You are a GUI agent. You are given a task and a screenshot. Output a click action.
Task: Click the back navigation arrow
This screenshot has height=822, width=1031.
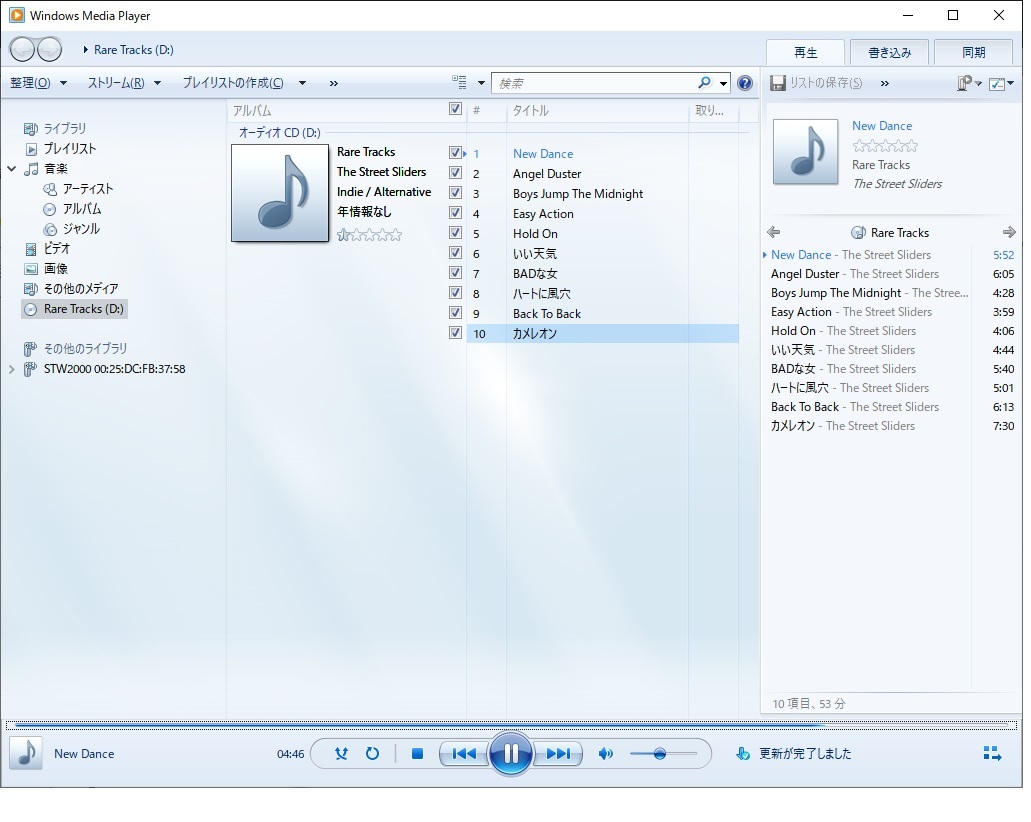22,49
